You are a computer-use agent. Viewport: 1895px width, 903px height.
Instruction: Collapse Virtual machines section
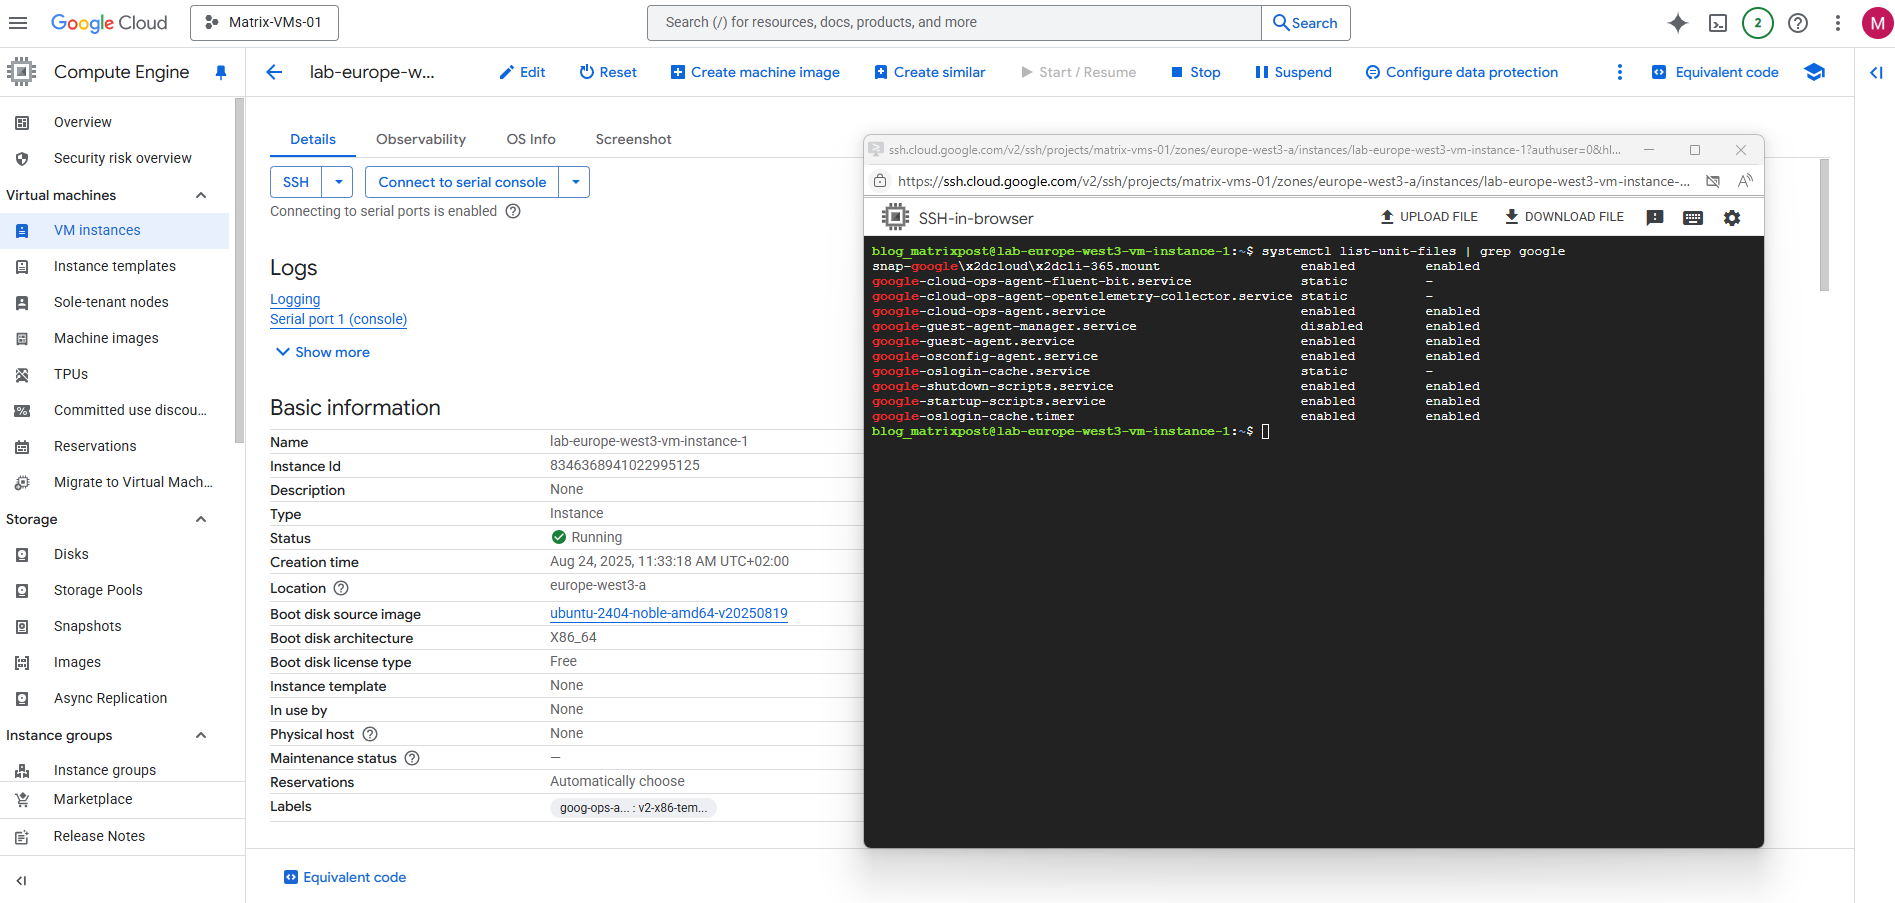[201, 195]
